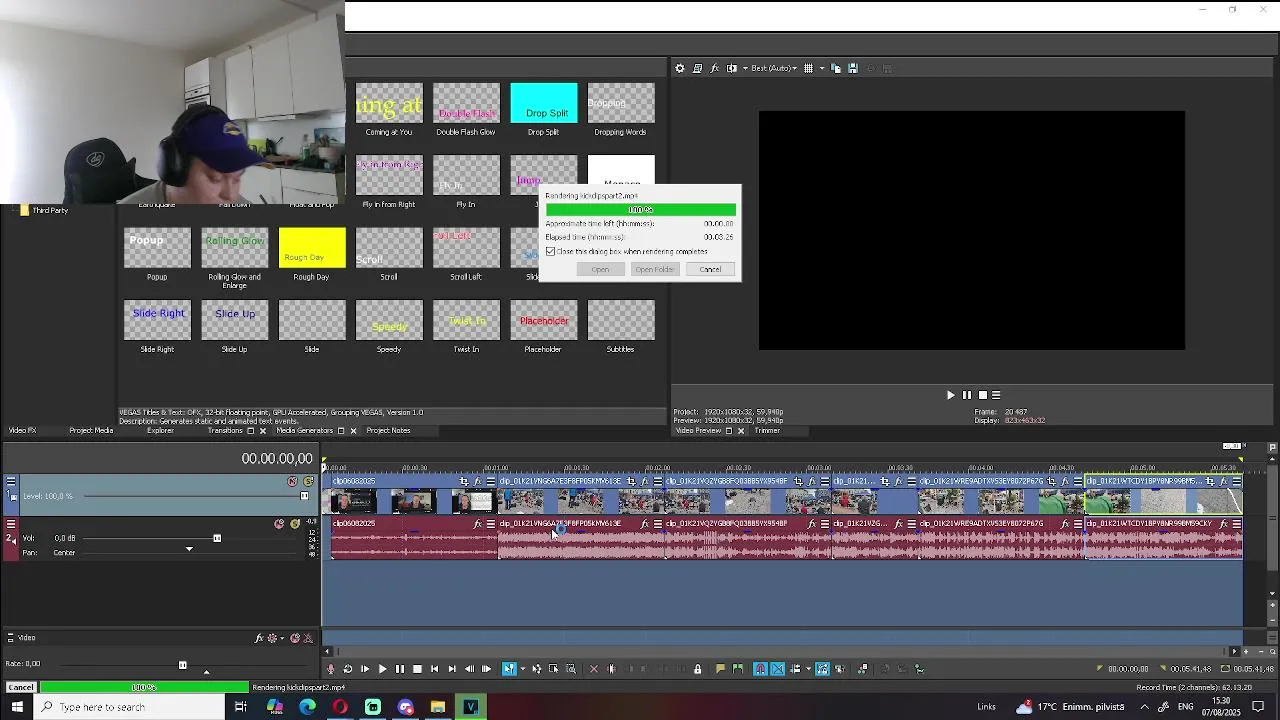Go to end of project
This screenshot has height=720, width=1280.
[x=452, y=669]
